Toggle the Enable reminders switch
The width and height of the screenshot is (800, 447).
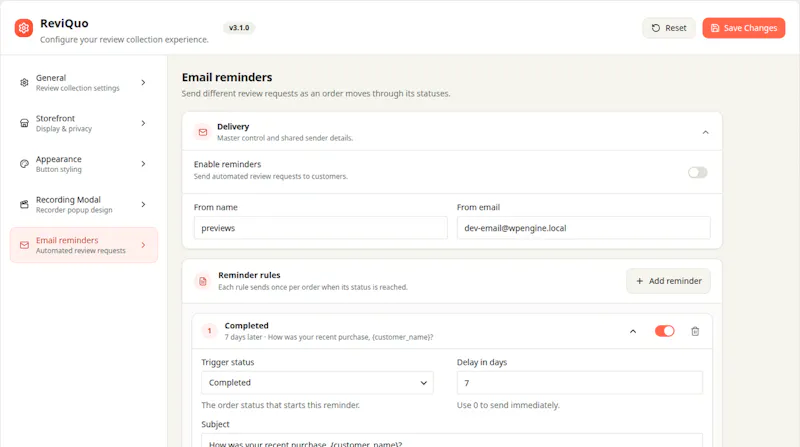coord(697,172)
